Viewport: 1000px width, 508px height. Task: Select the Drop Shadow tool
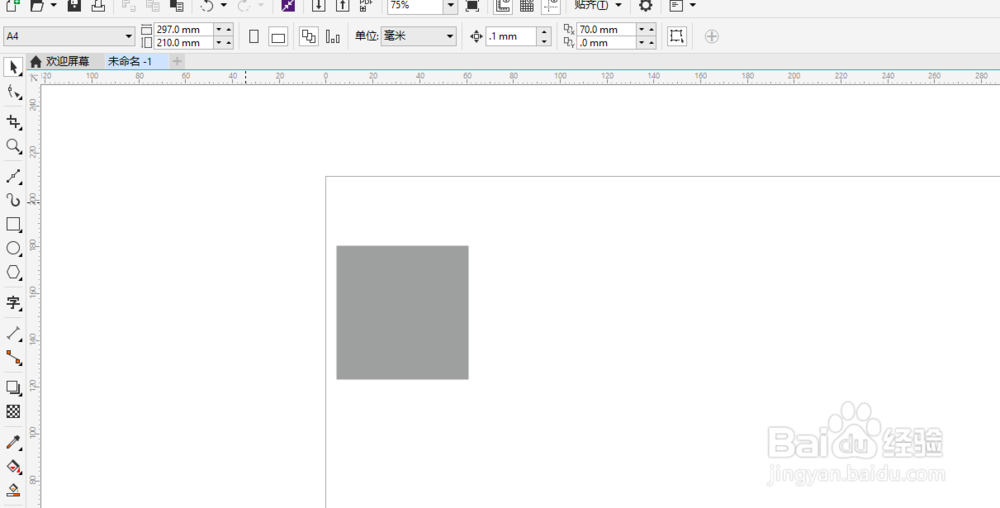pos(13,388)
